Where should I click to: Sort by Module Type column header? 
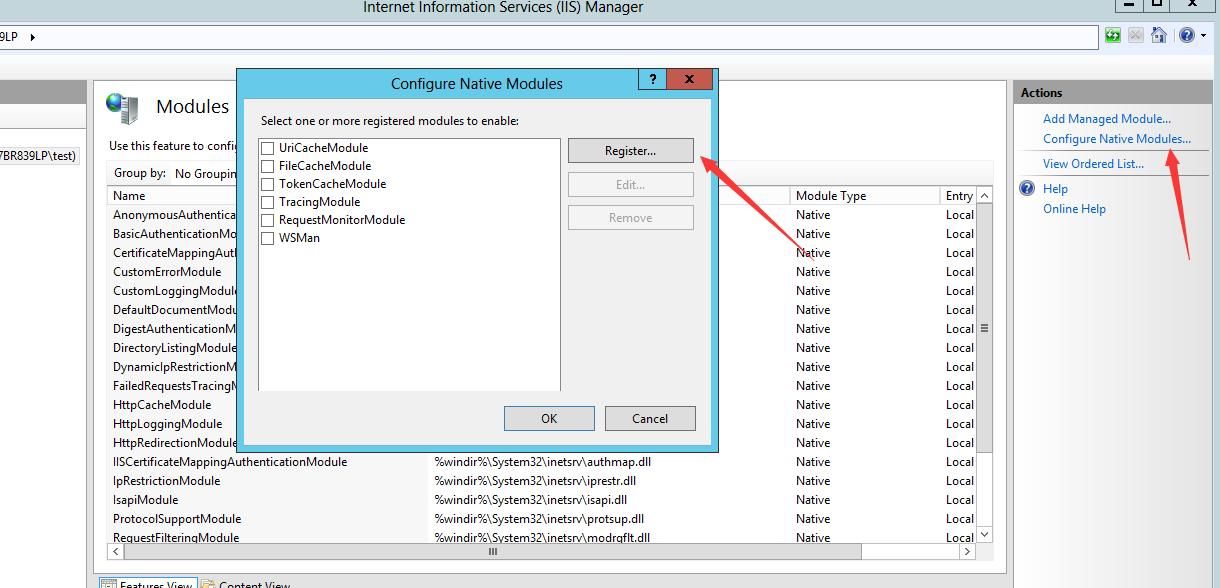(x=865, y=196)
